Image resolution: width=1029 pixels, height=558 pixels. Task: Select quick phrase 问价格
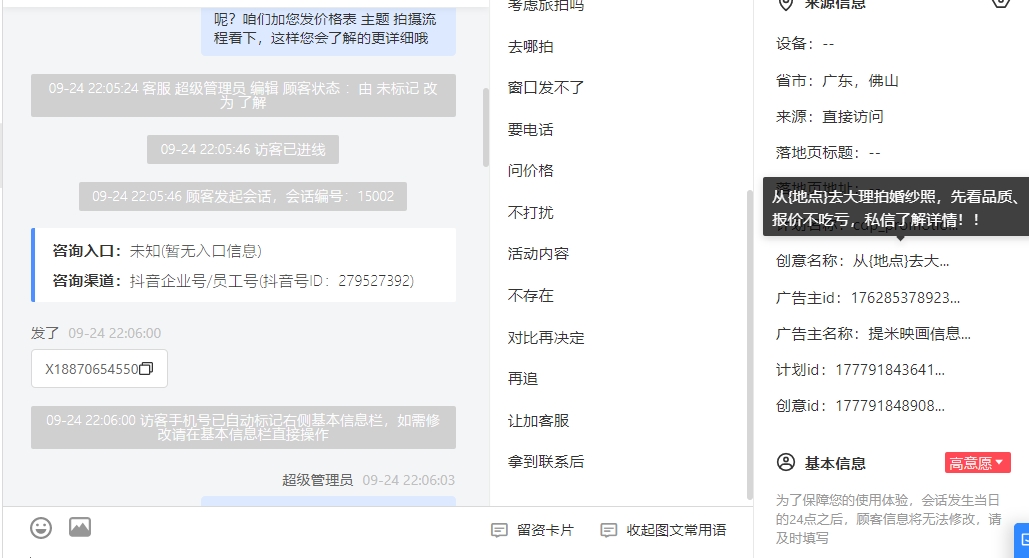point(530,171)
